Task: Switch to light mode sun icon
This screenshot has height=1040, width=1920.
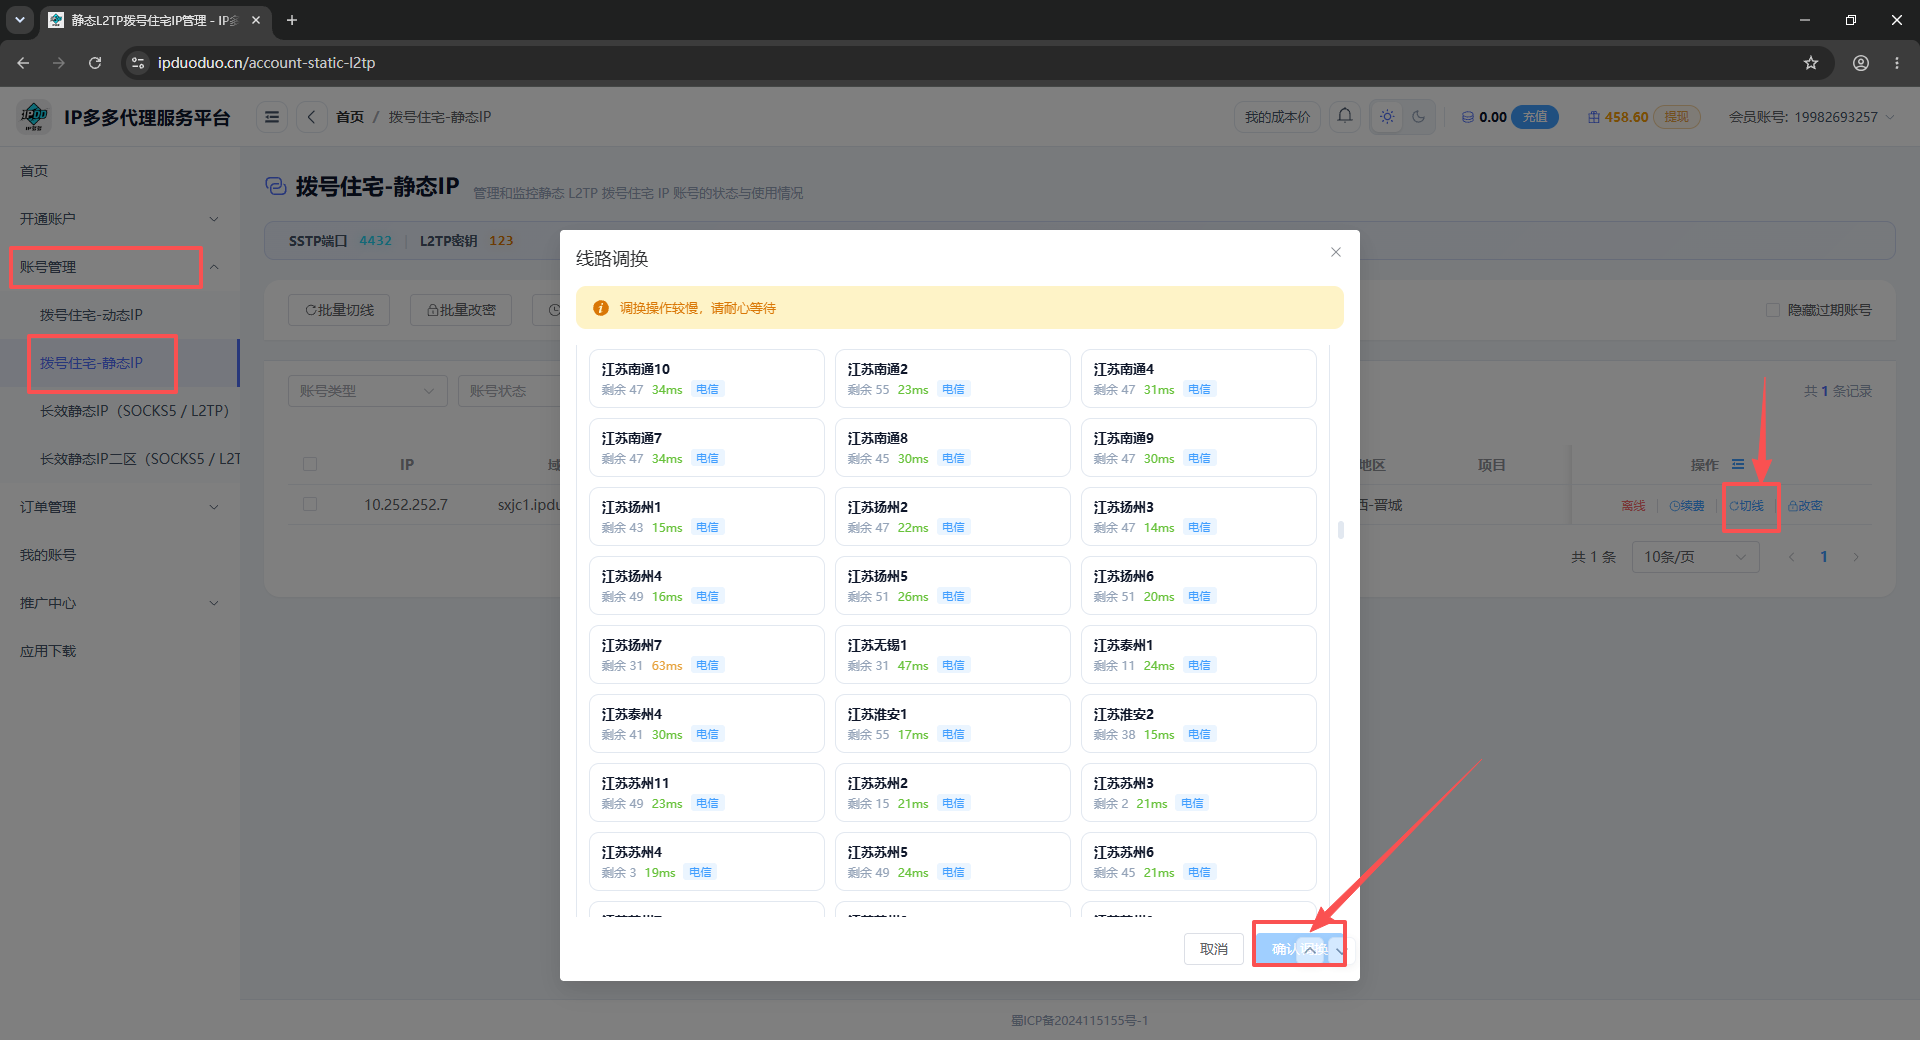Action: click(1387, 117)
